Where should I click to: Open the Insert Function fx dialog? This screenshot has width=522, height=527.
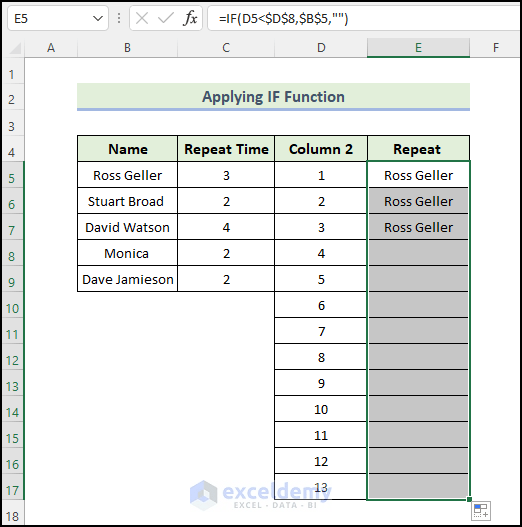click(190, 18)
